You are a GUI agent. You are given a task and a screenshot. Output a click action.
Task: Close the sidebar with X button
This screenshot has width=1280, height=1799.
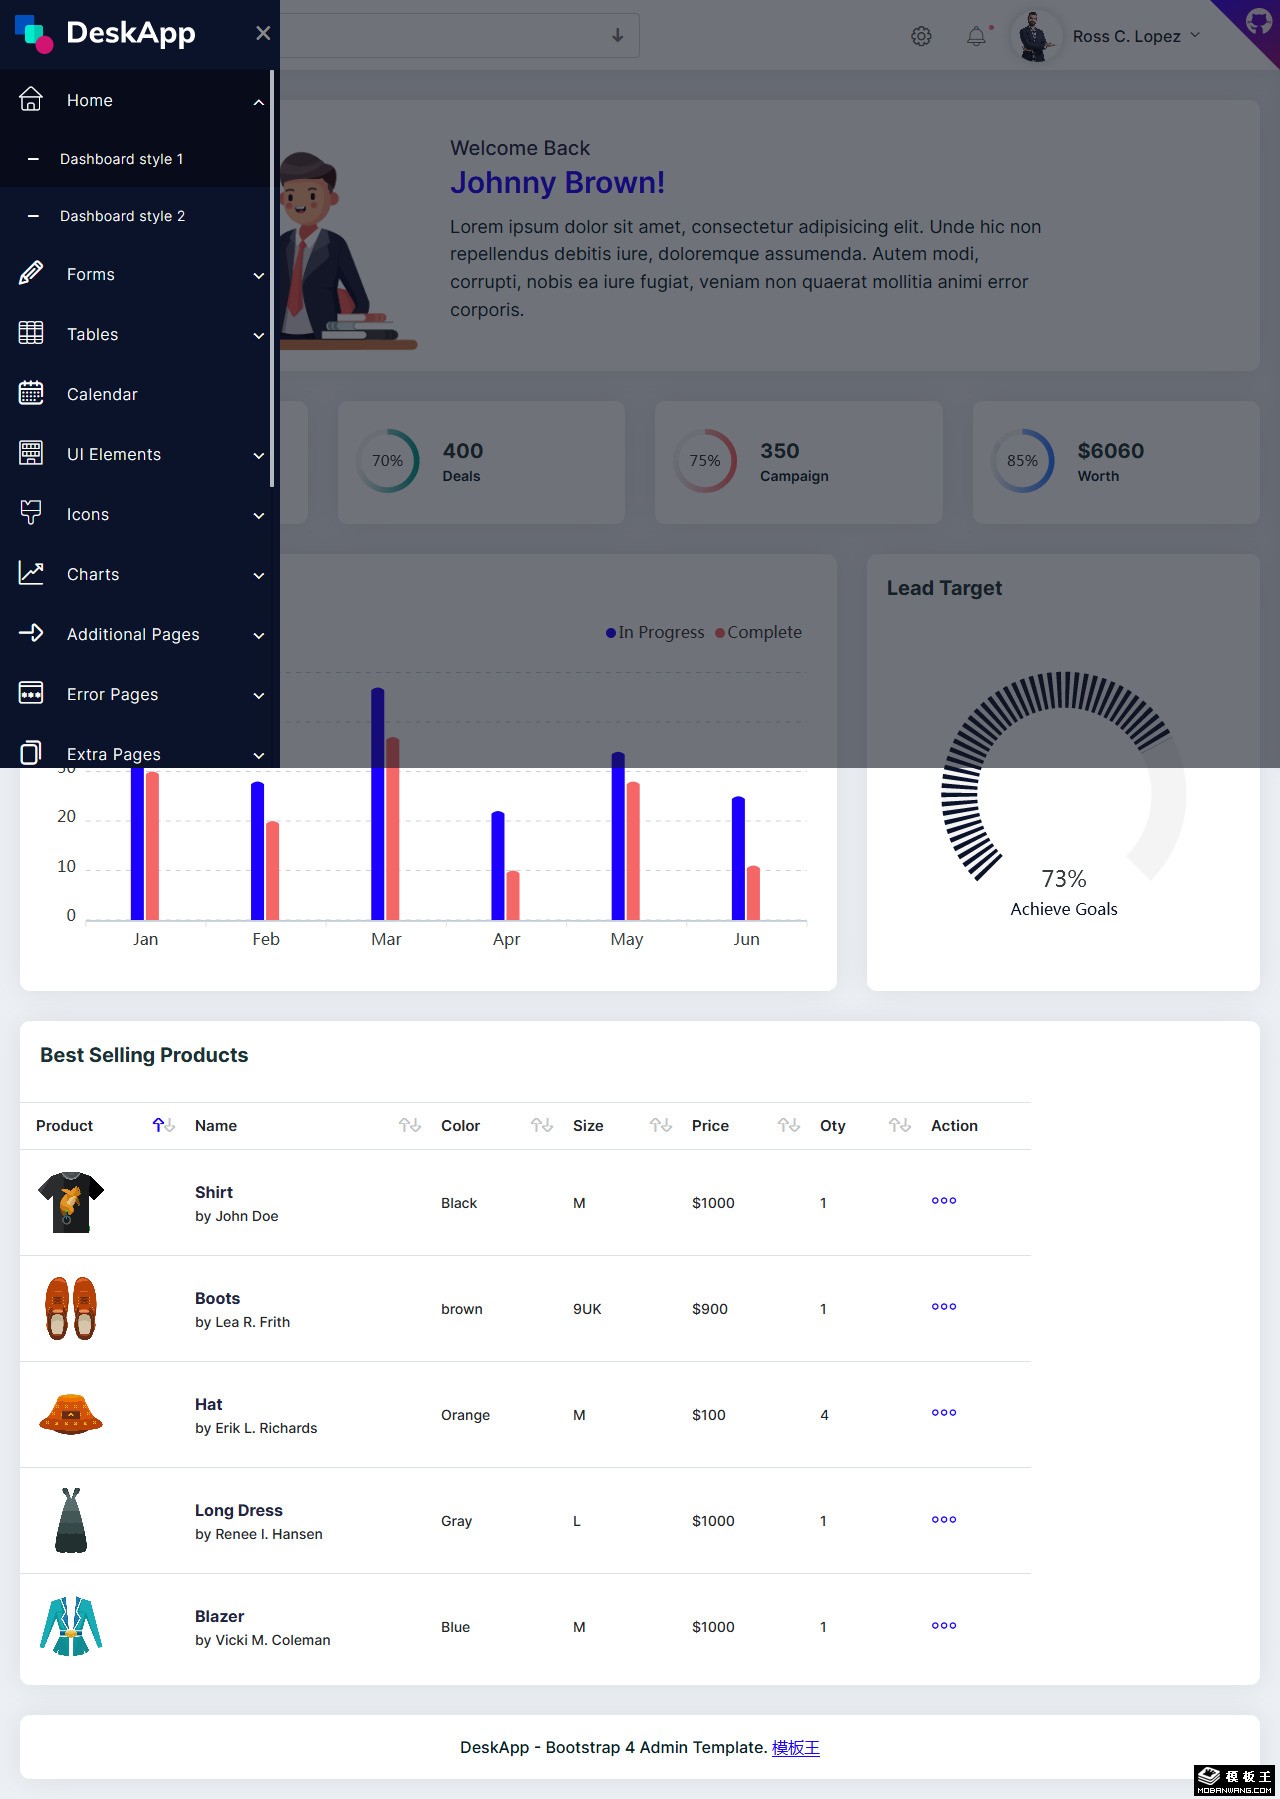click(x=263, y=33)
